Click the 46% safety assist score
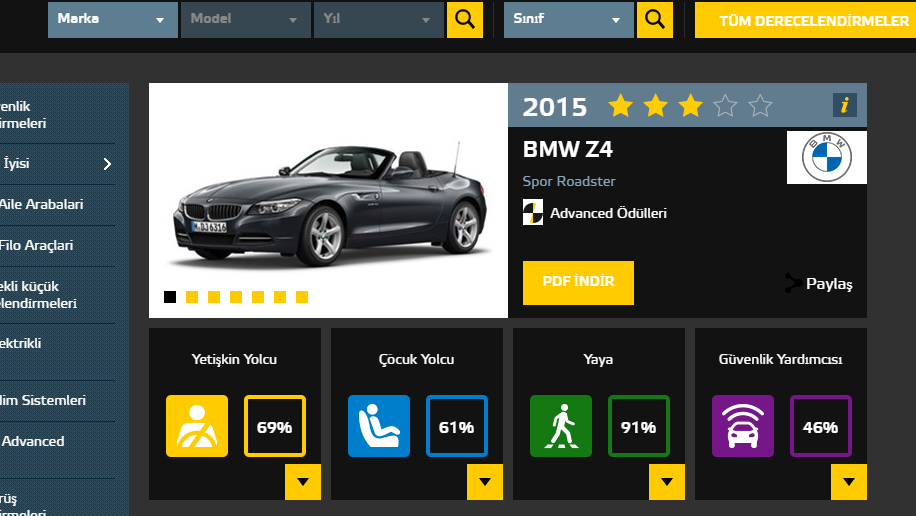Screen dimensions: 916x516 [x=821, y=426]
